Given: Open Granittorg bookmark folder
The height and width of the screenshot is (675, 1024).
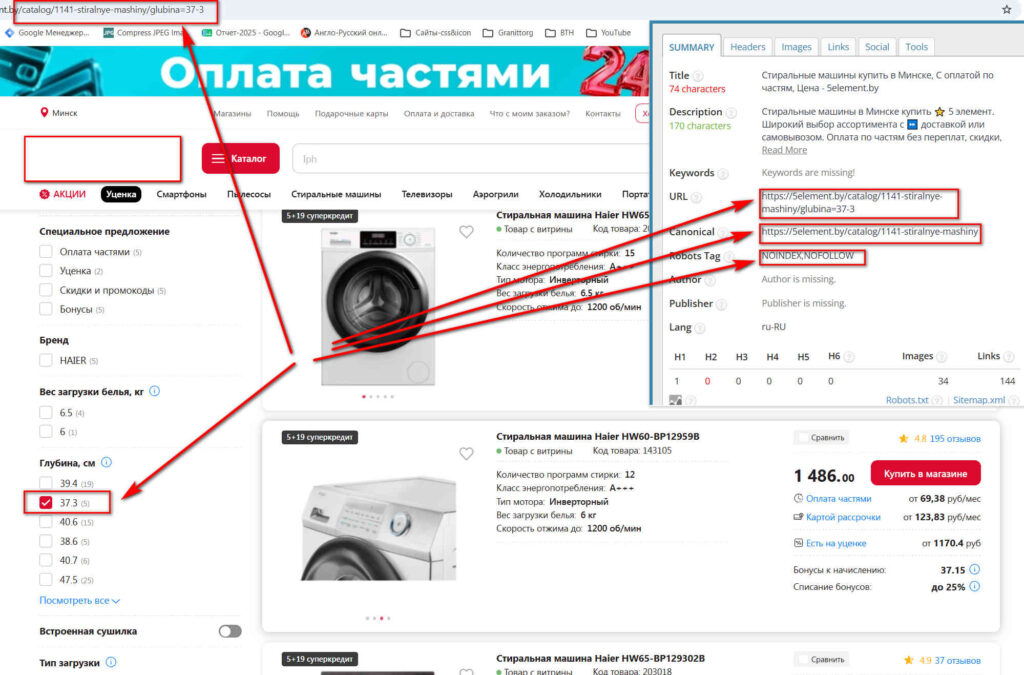Looking at the screenshot, I should (x=508, y=33).
